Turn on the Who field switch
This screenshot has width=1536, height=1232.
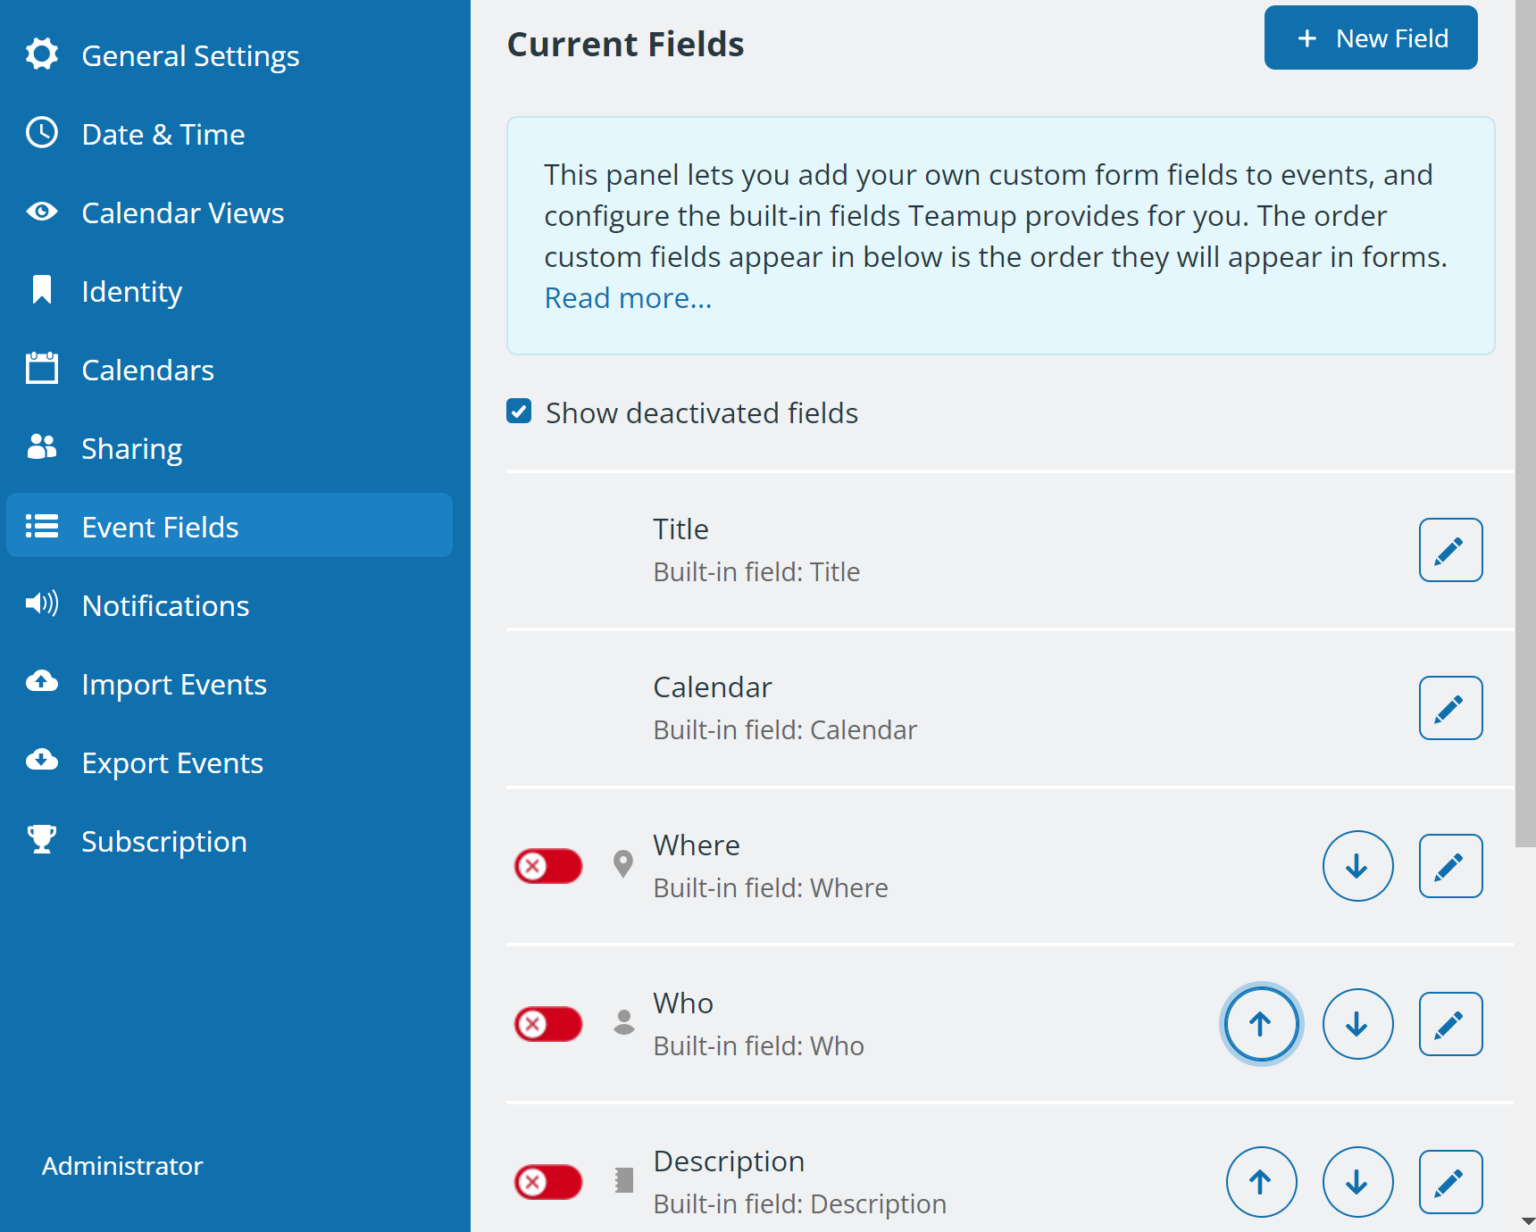[548, 1024]
